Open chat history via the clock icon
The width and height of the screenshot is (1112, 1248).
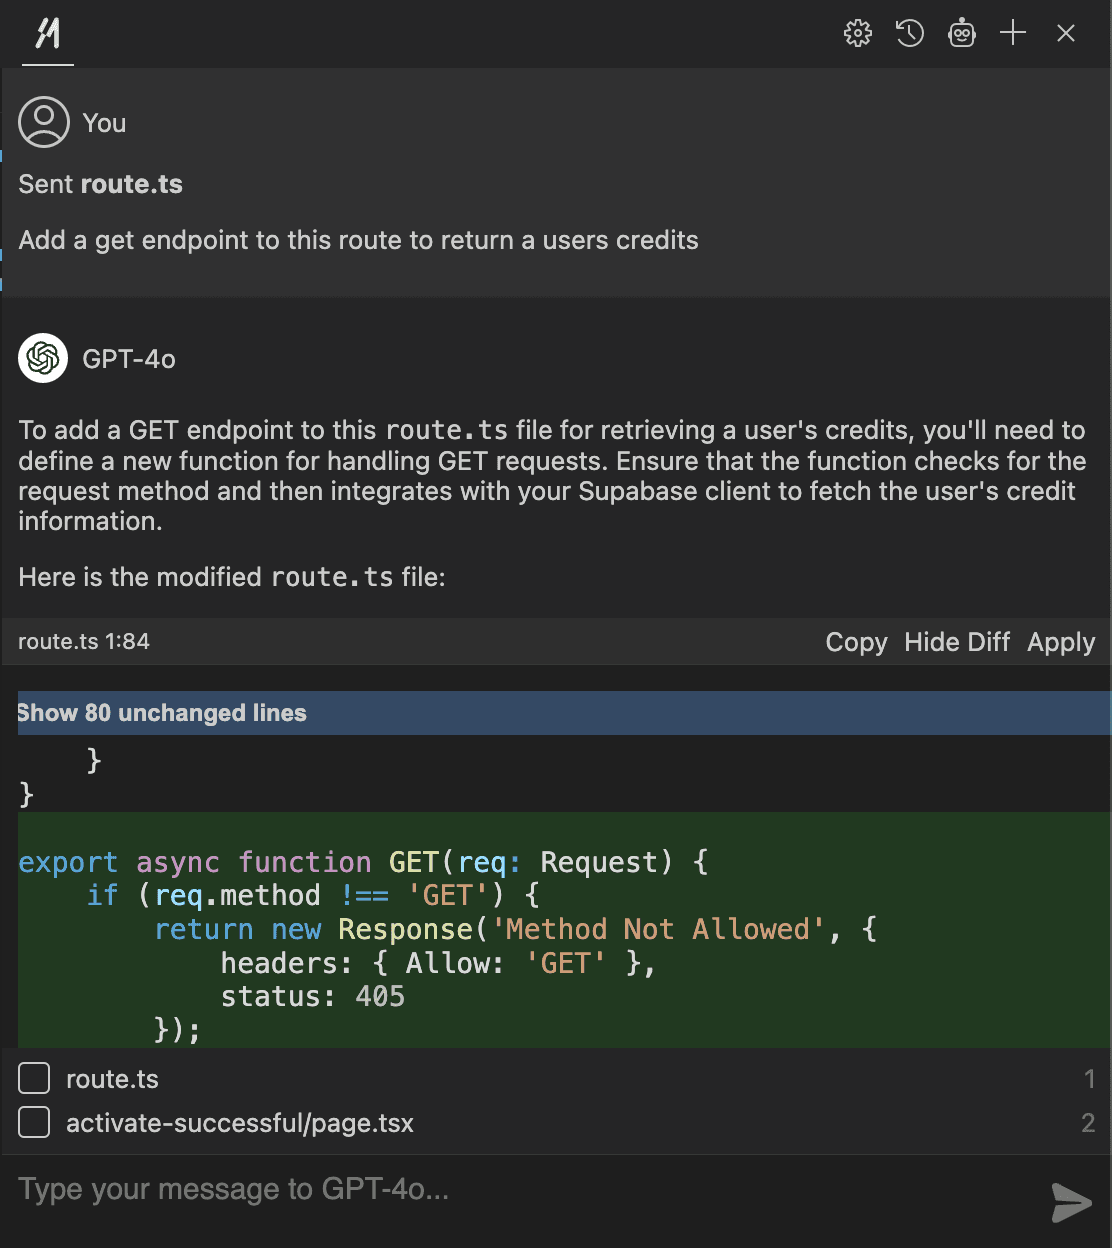(910, 33)
